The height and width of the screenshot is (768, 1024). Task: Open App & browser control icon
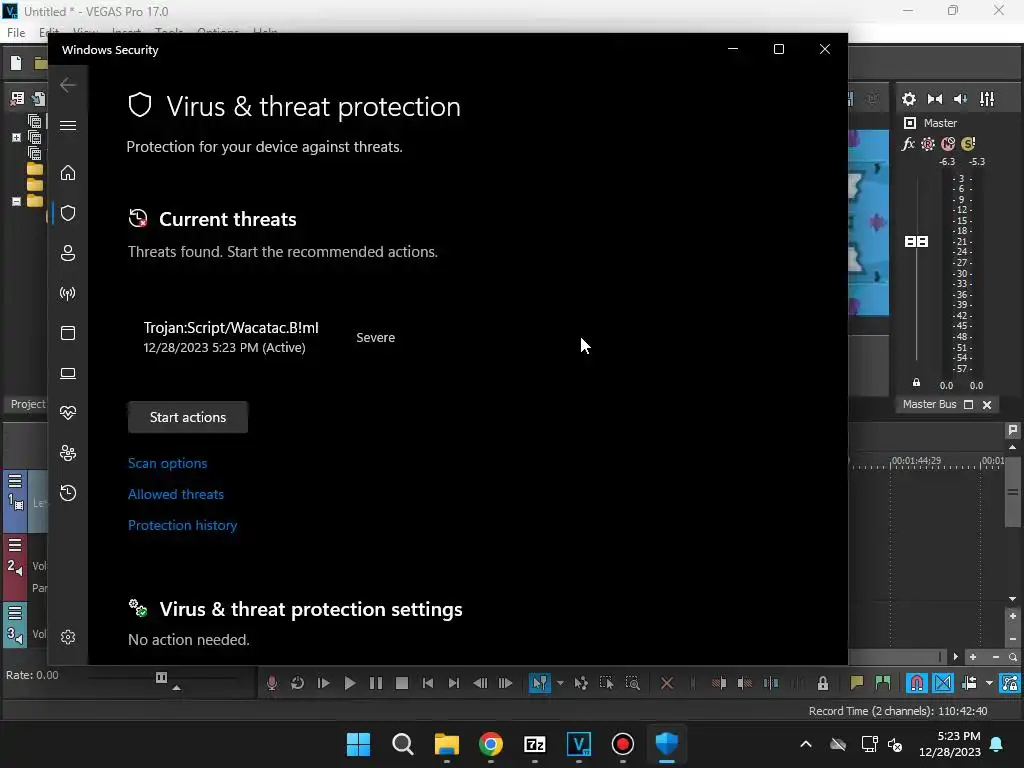(68, 333)
